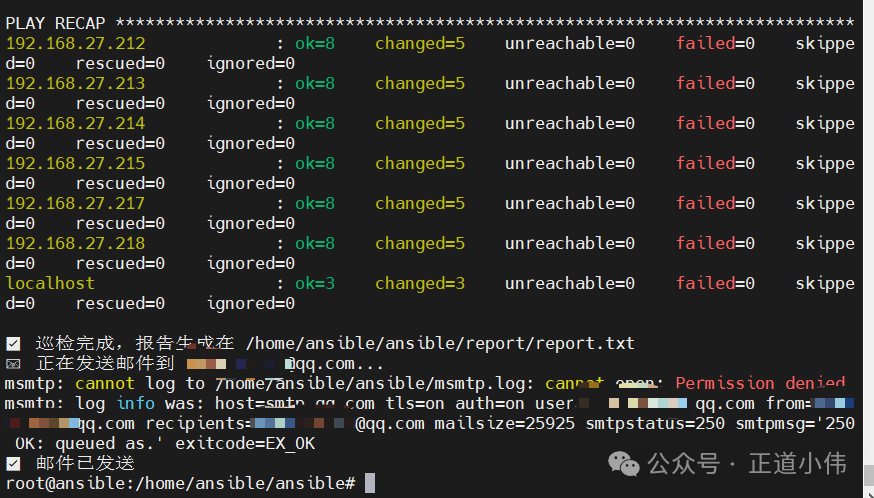This screenshot has width=874, height=498.
Task: Click the smtpstatus=250 value
Action: tap(655, 424)
